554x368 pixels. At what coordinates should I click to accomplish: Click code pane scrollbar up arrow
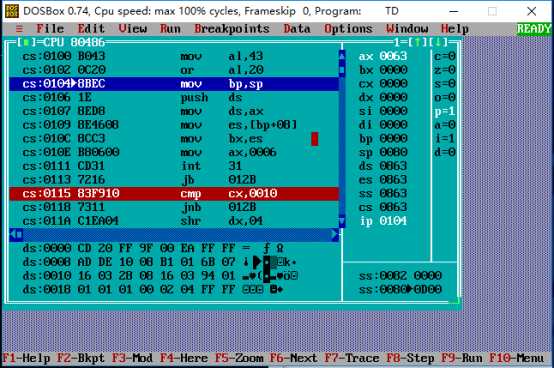pos(342,56)
